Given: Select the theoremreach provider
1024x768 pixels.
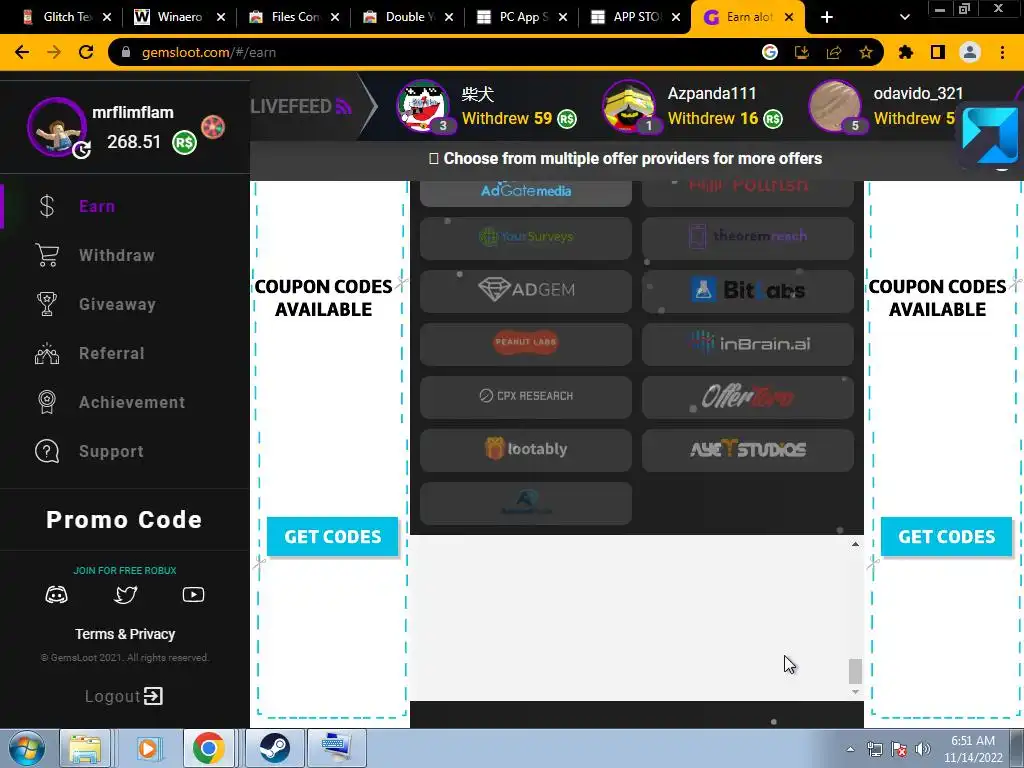Looking at the screenshot, I should coord(748,238).
